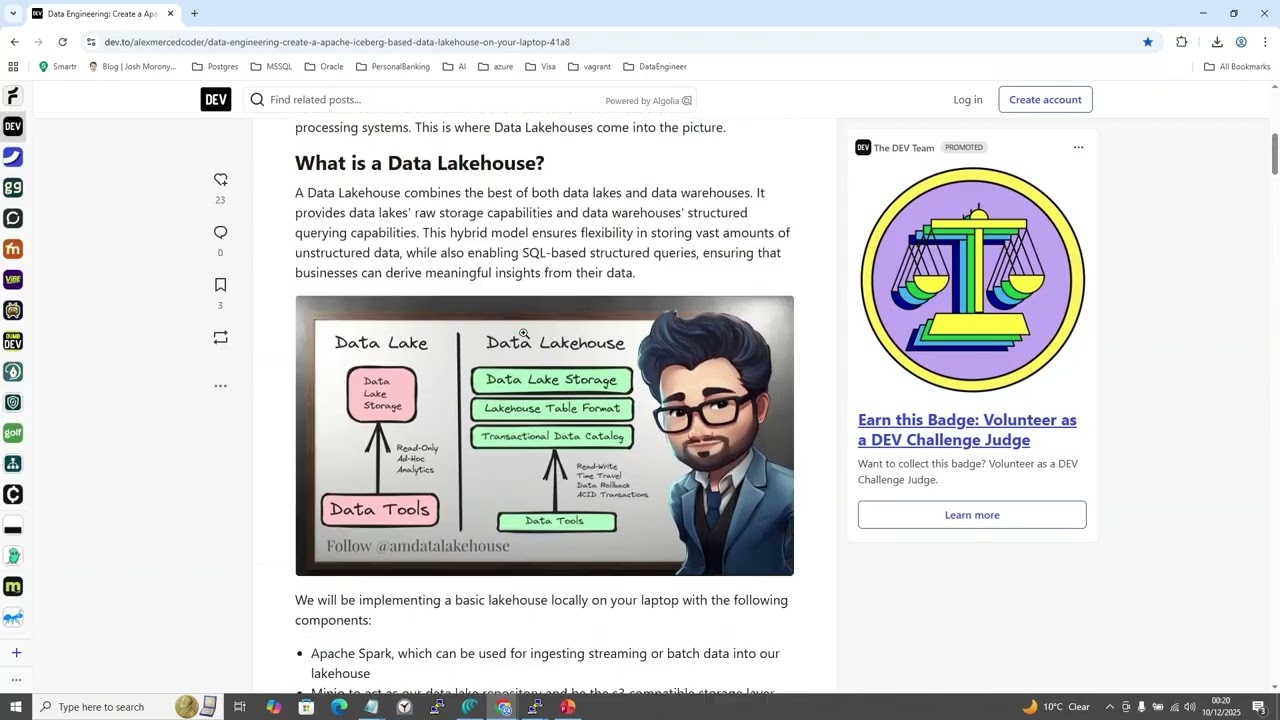Open the AI bookmarks folder
This screenshot has width=1280, height=720.
[x=454, y=67]
